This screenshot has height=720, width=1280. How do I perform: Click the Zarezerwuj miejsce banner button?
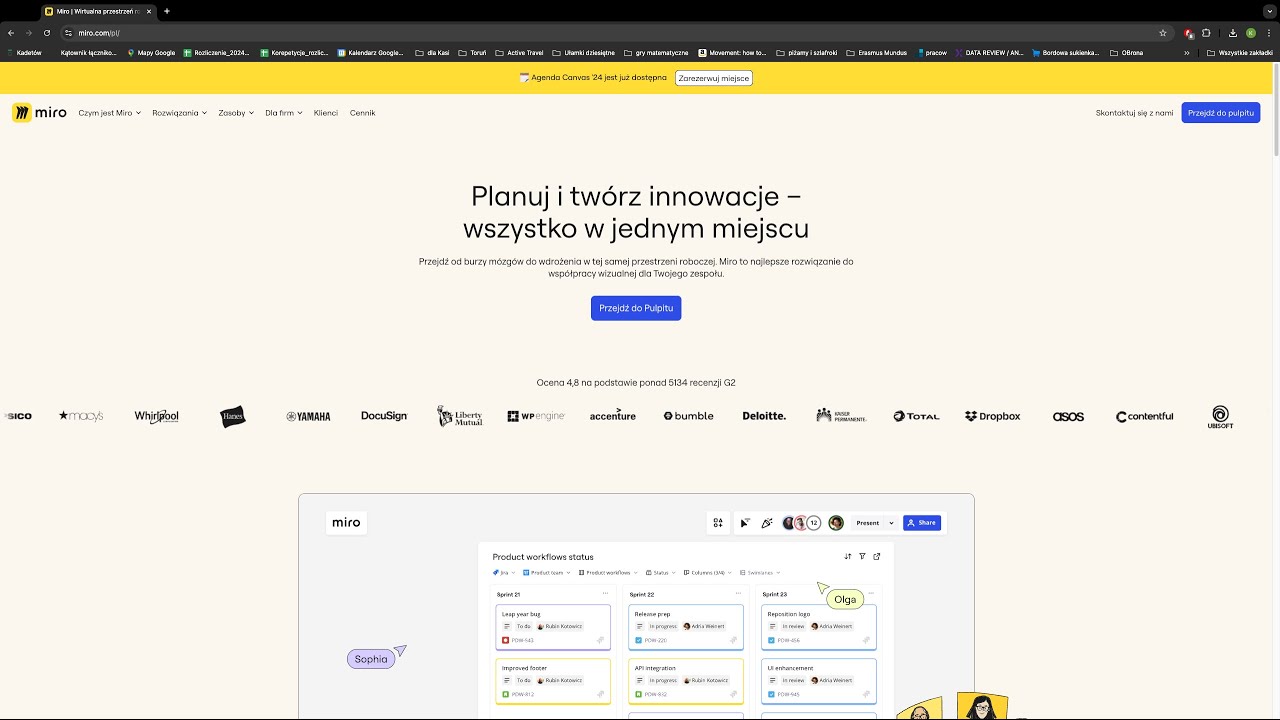tap(714, 78)
